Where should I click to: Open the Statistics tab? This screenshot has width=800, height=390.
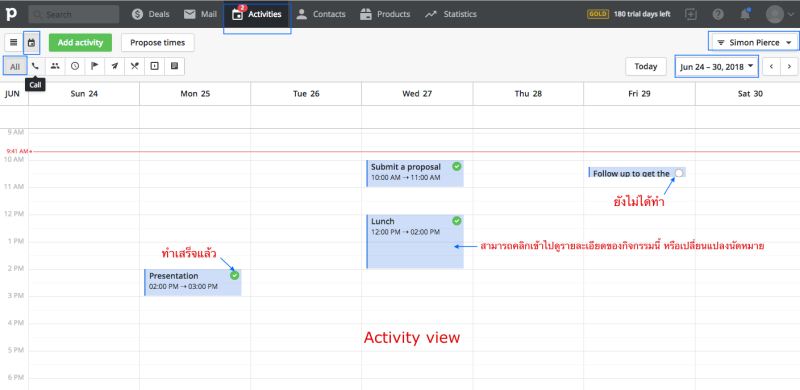click(x=451, y=14)
